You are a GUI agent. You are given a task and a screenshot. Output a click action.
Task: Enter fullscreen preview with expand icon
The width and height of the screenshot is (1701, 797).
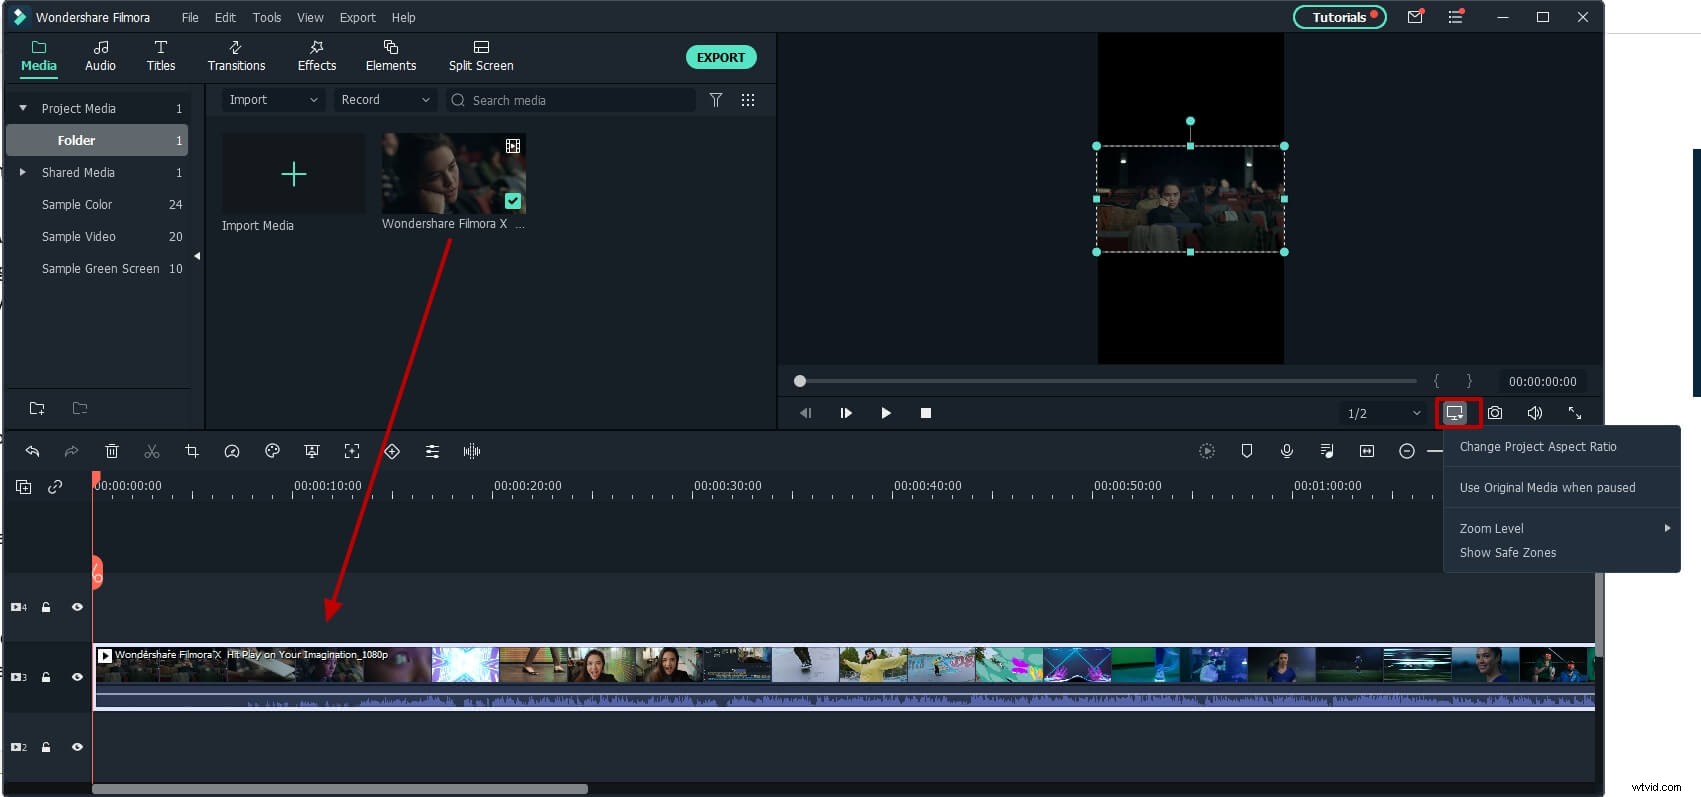(x=1575, y=412)
